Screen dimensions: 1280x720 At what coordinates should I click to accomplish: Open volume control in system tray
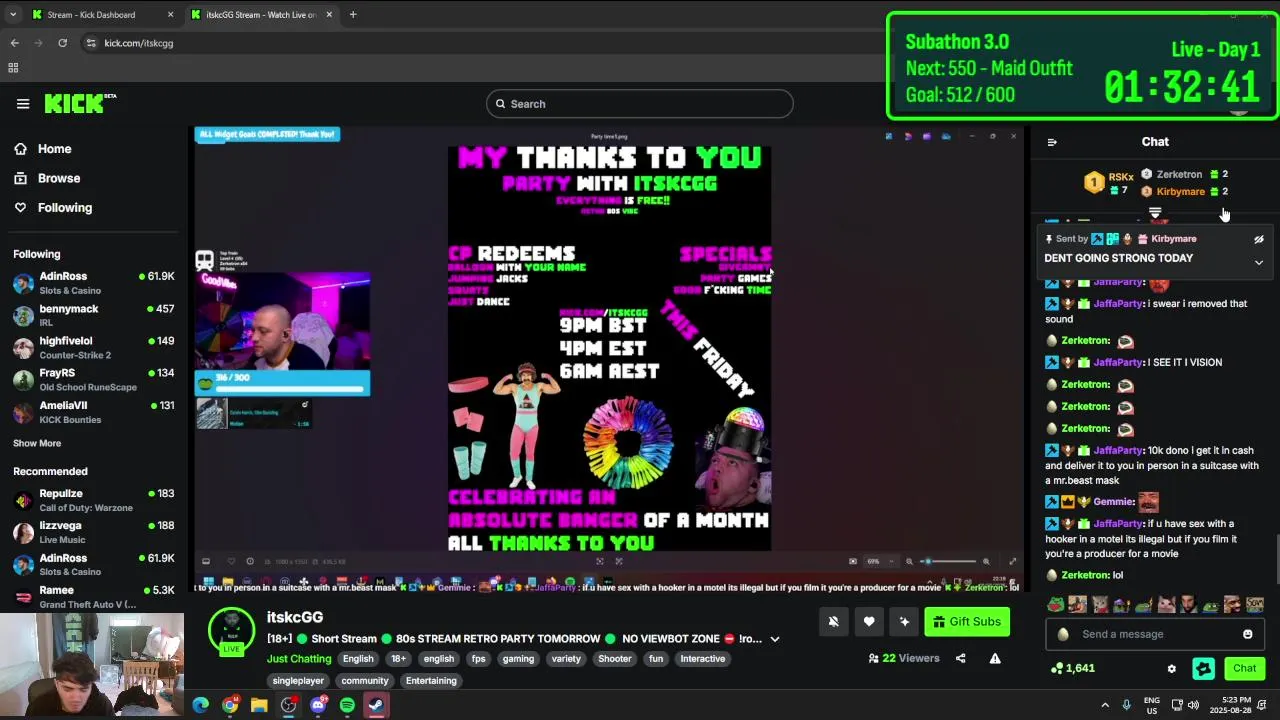[1192, 705]
